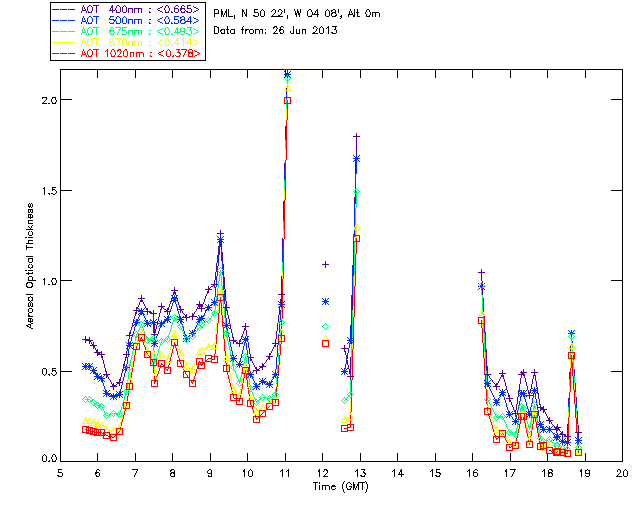
Task: Click the red square peak marker at time 11
Action: tap(287, 100)
